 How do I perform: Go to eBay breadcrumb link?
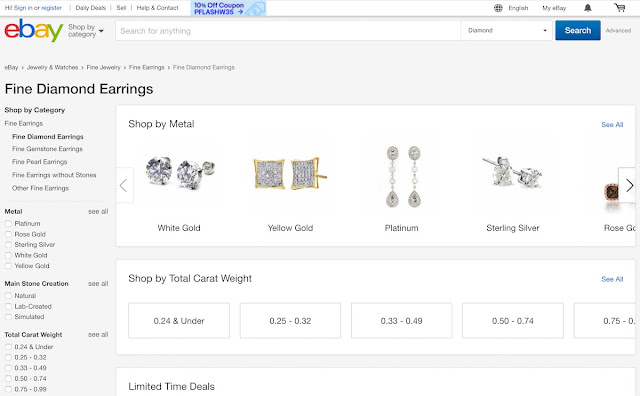[11, 67]
